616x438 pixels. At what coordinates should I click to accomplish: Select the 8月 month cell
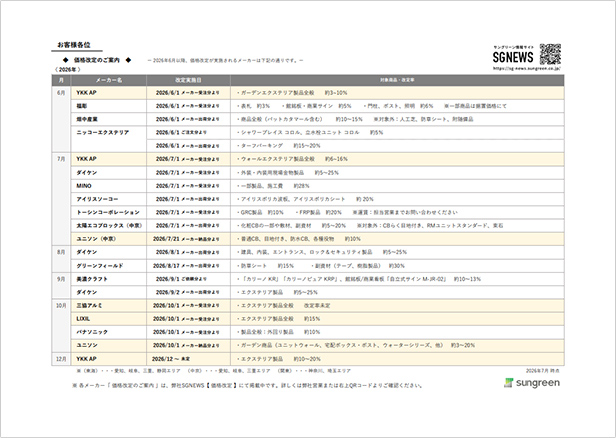pyautogui.click(x=61, y=259)
